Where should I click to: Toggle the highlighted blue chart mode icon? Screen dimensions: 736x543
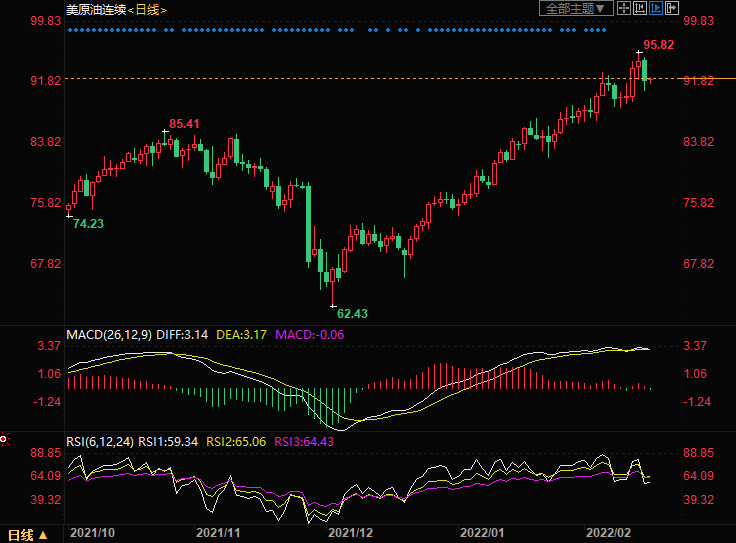click(656, 9)
